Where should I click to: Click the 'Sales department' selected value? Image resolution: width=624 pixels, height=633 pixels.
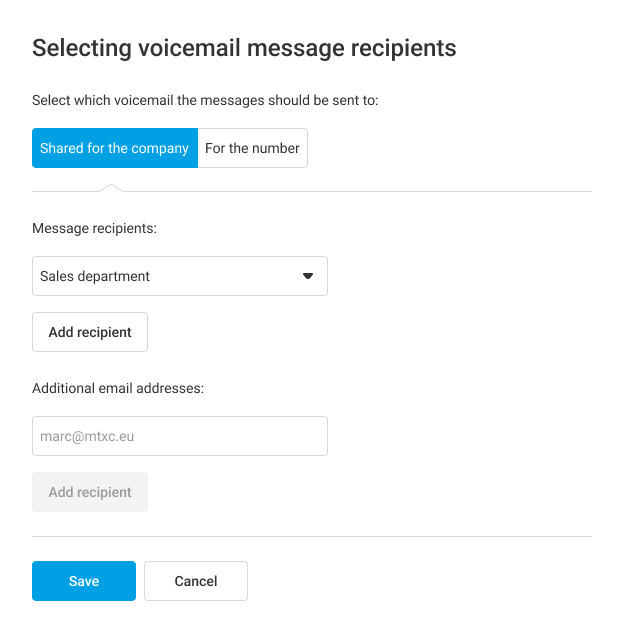95,276
